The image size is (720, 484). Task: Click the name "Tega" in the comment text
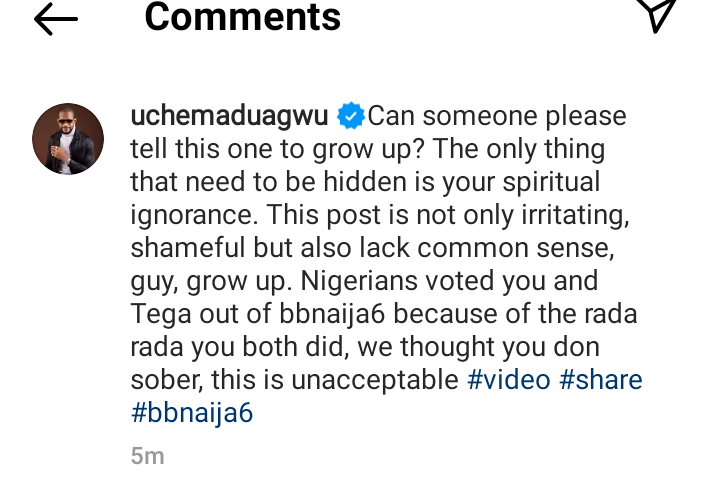coord(161,314)
